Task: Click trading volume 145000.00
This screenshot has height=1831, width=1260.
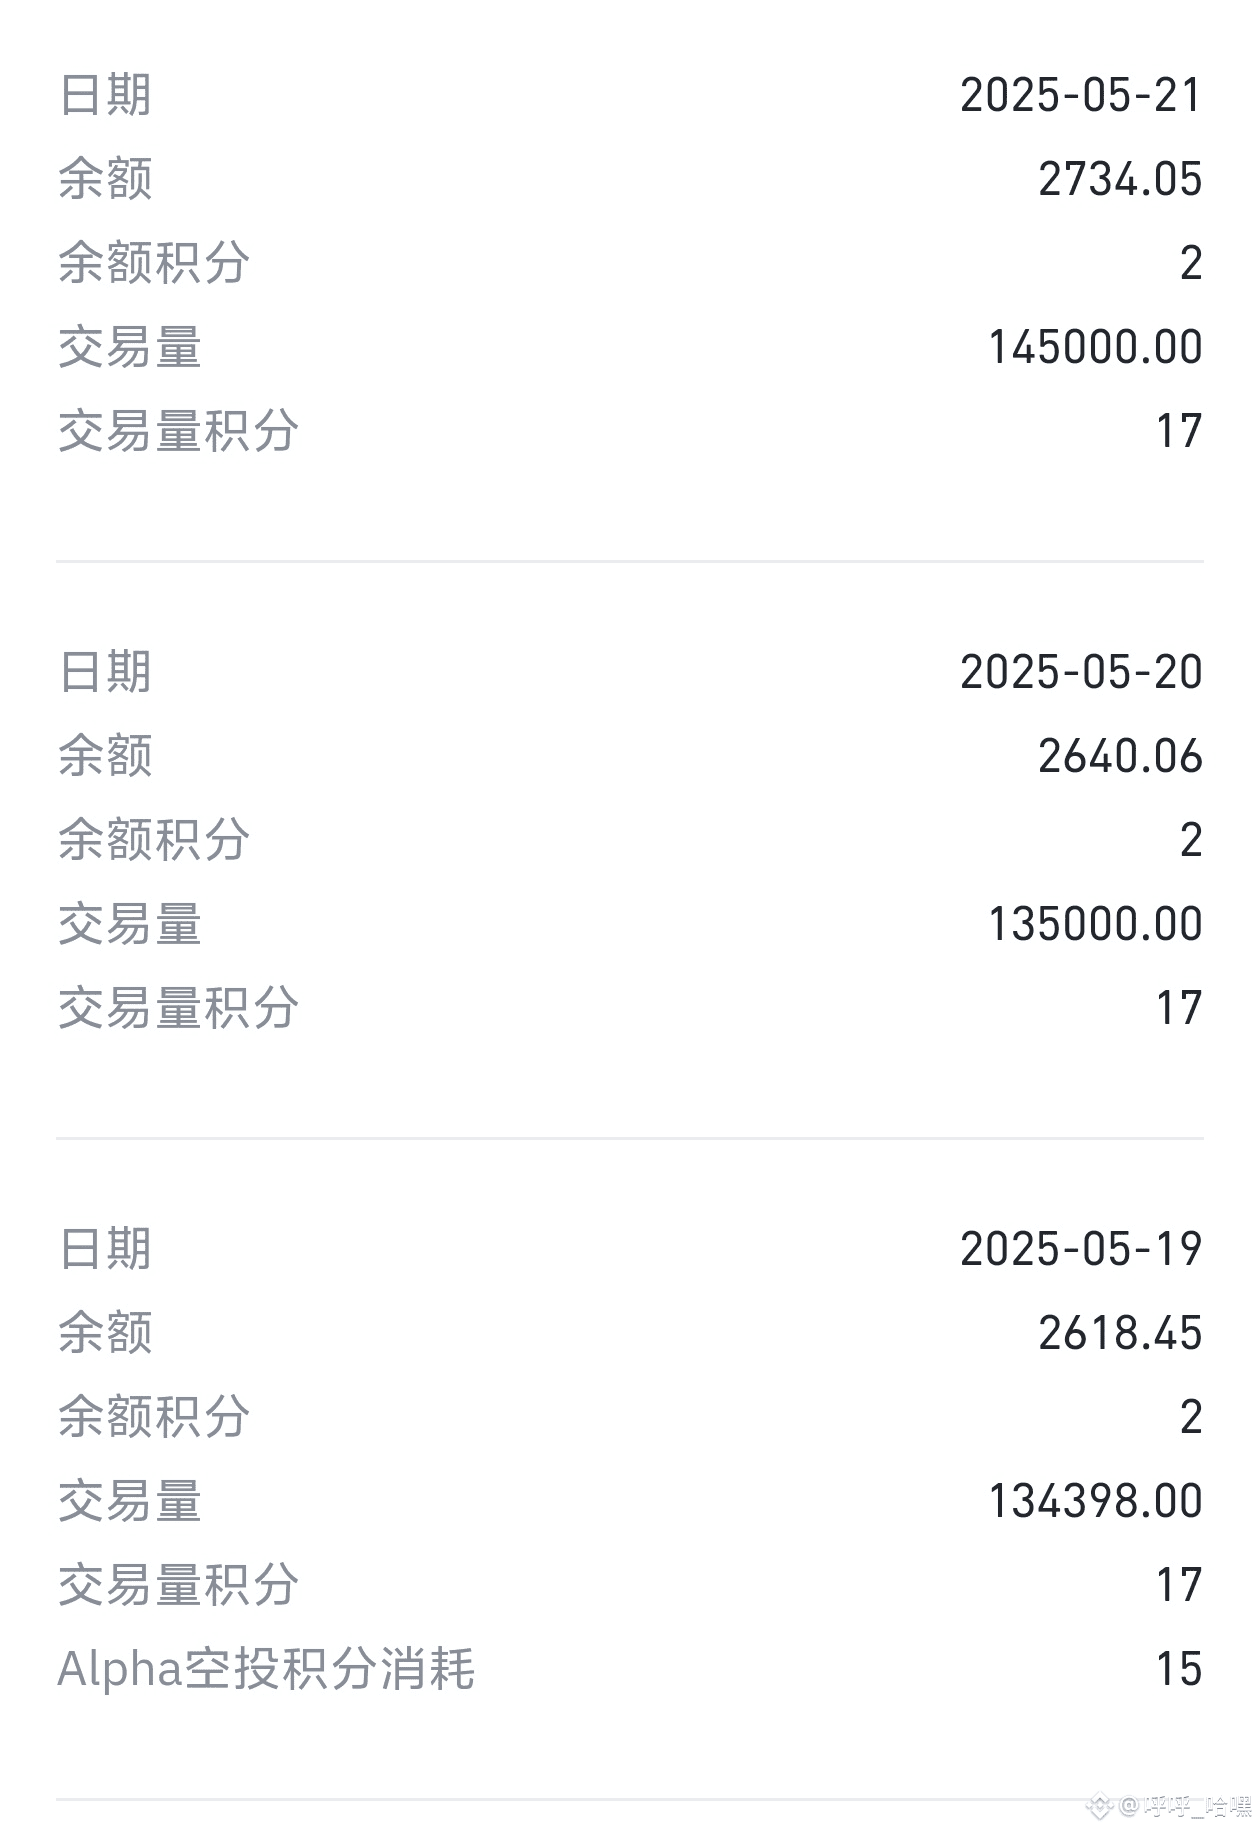Action: point(1095,348)
